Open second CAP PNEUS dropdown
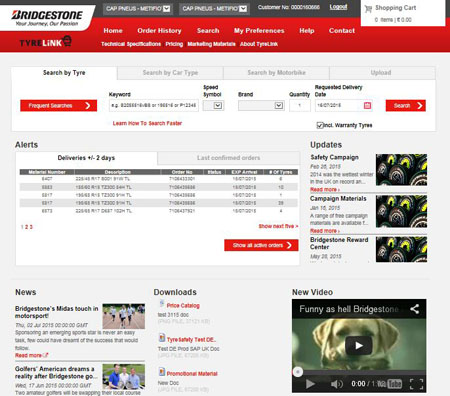Image resolution: width=450 pixels, height=396 pixels. pos(214,9)
